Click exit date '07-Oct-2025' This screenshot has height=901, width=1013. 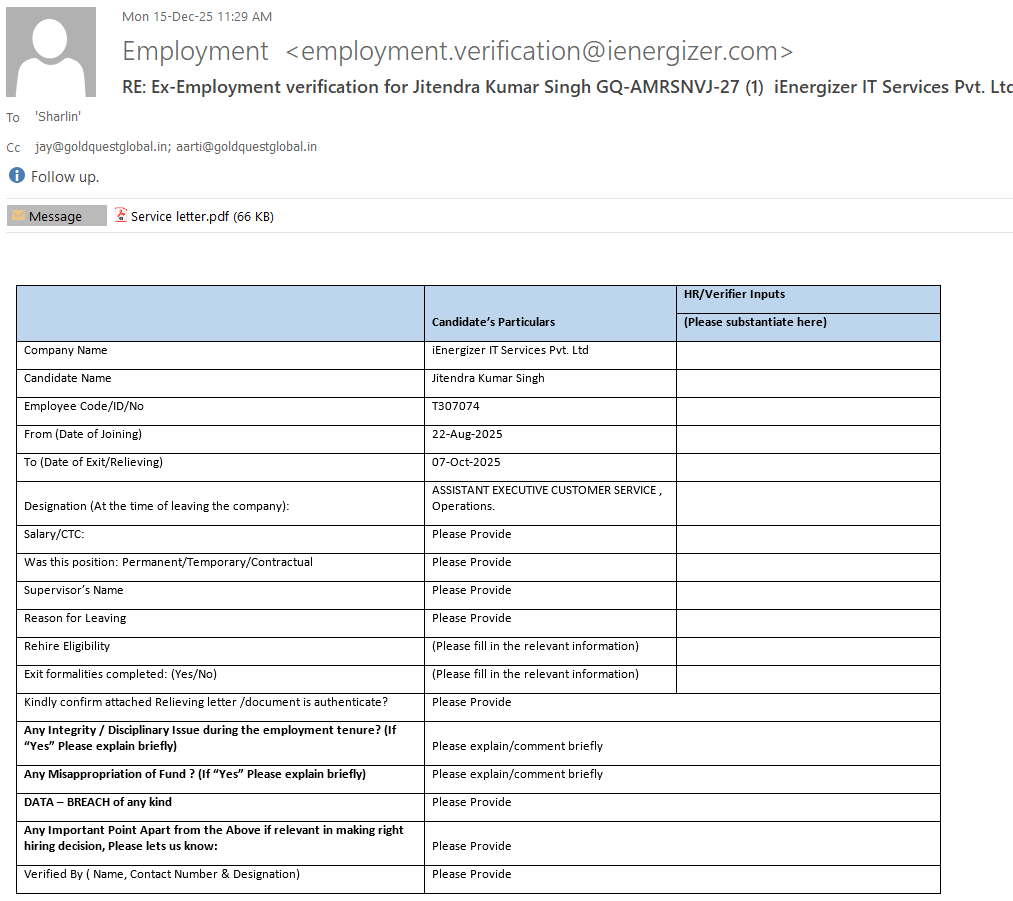pos(466,462)
